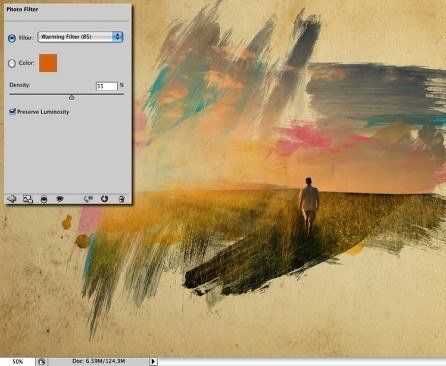This screenshot has width=446, height=366.
Task: Expand the status bar info arrow menu
Action: (x=153, y=361)
